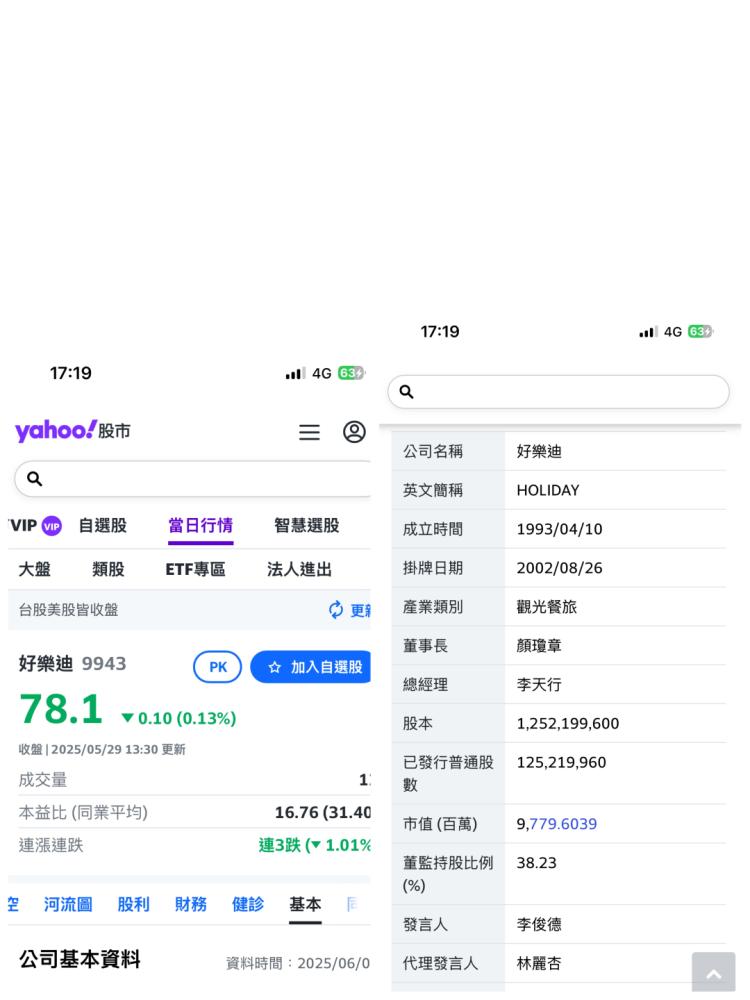750x1000 pixels.
Task: Select the 基本 stock tab
Action: [x=305, y=904]
